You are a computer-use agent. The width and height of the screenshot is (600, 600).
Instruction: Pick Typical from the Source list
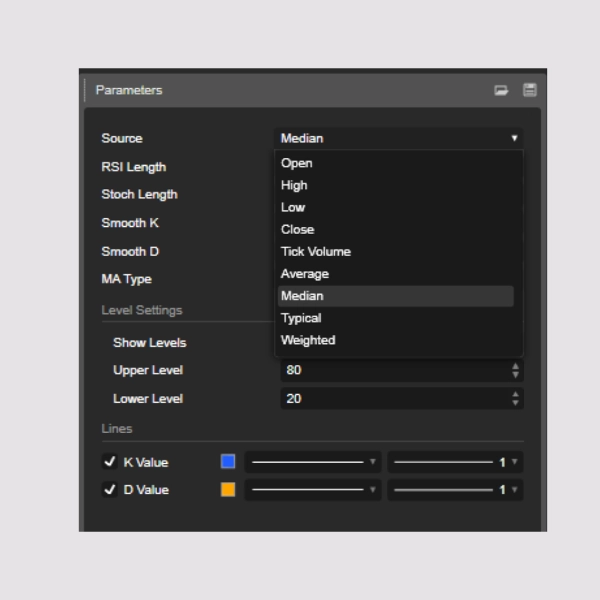coord(301,318)
